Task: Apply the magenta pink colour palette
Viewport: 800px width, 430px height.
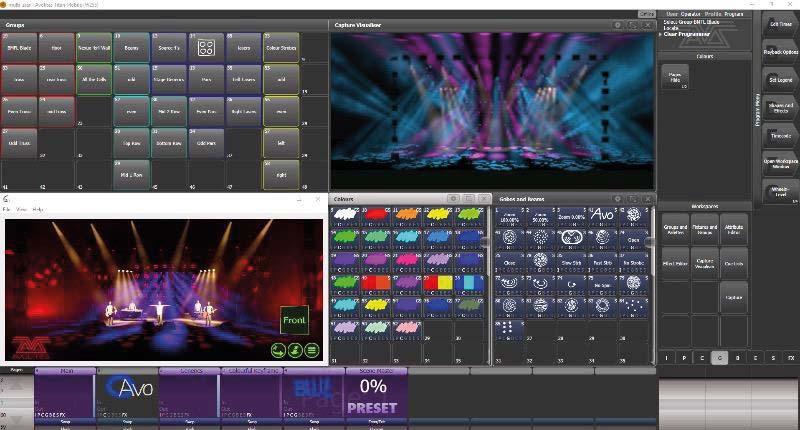Action: (407, 261)
